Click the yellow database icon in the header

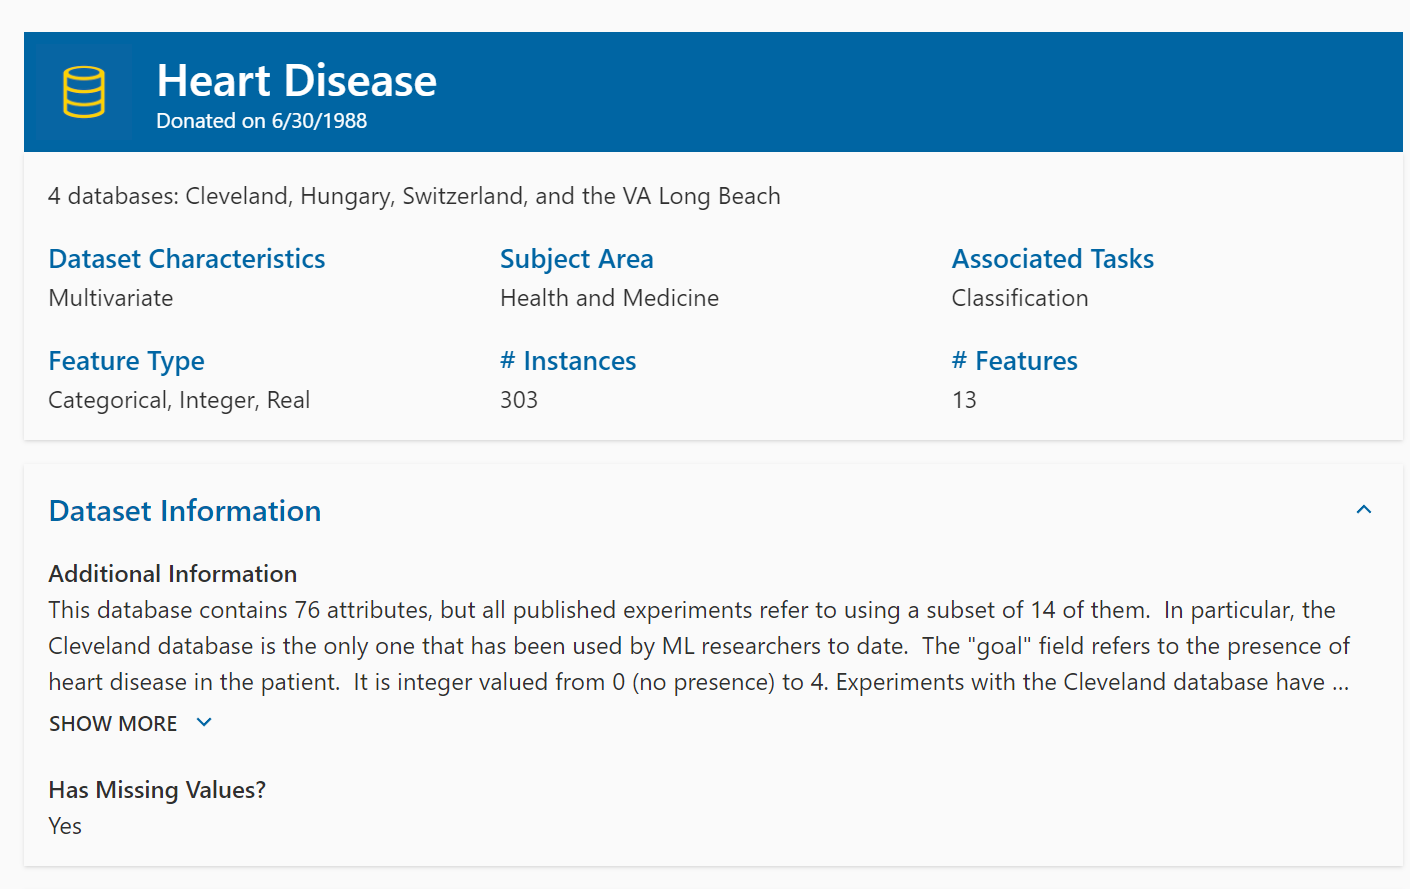click(x=83, y=91)
